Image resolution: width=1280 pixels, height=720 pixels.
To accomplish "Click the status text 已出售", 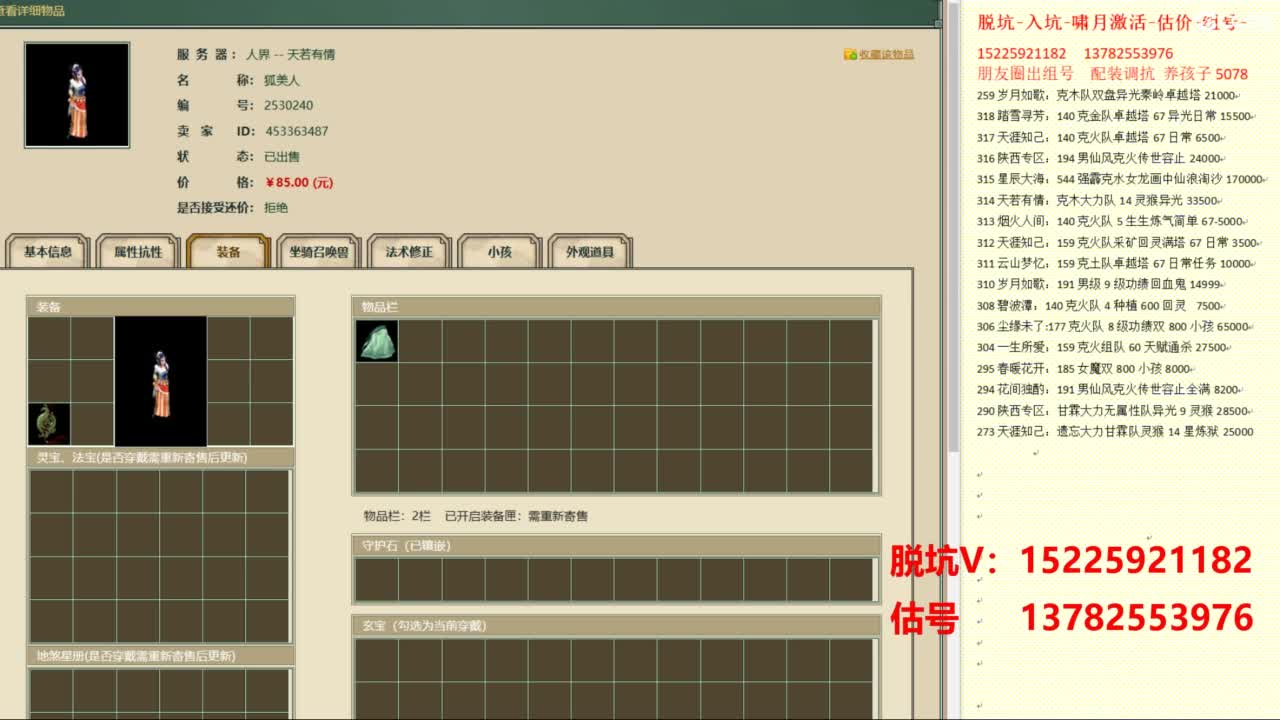I will point(282,157).
